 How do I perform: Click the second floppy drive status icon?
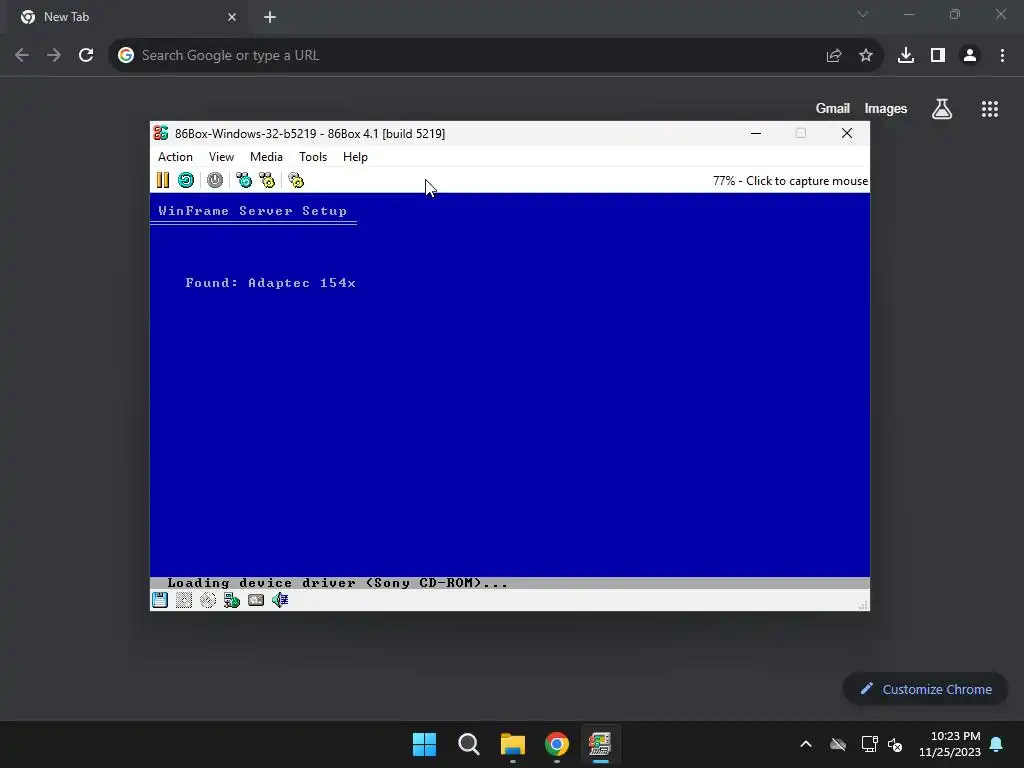(184, 600)
